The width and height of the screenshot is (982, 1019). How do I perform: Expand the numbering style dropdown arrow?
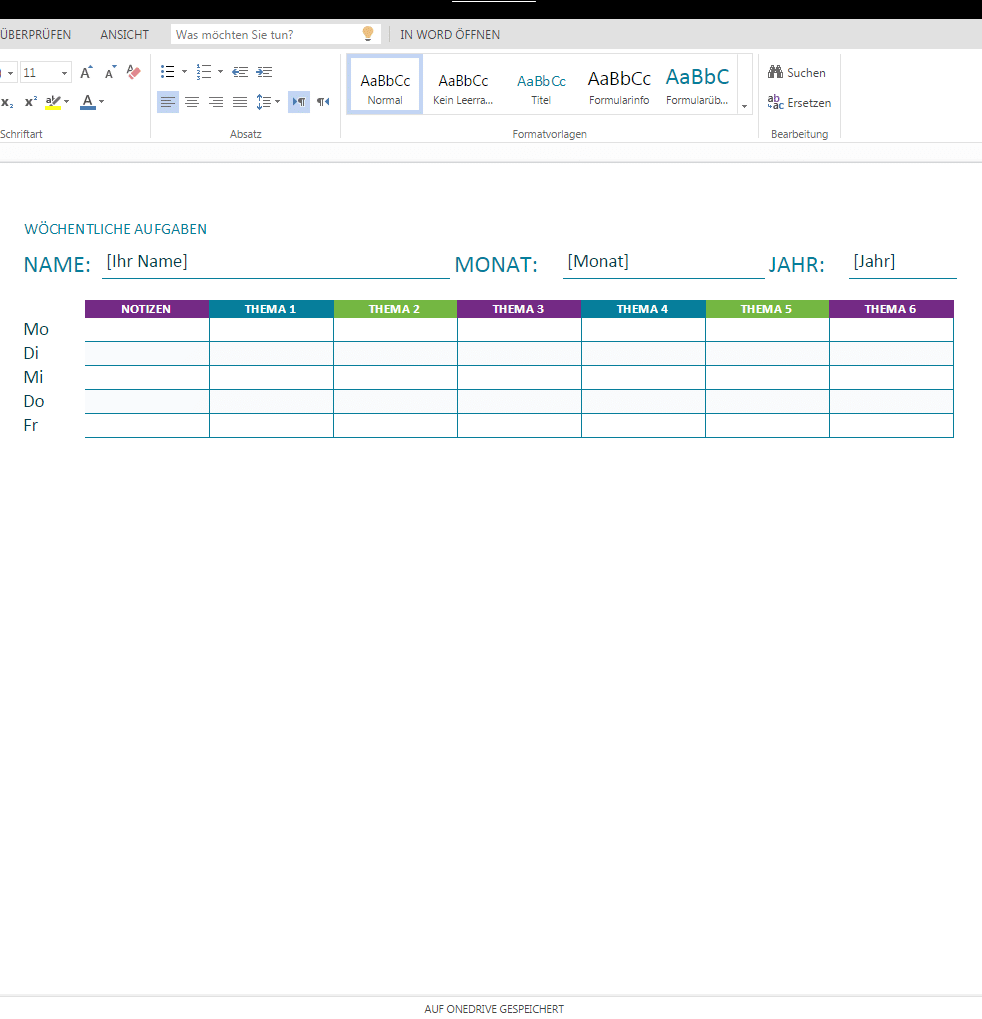[220, 71]
